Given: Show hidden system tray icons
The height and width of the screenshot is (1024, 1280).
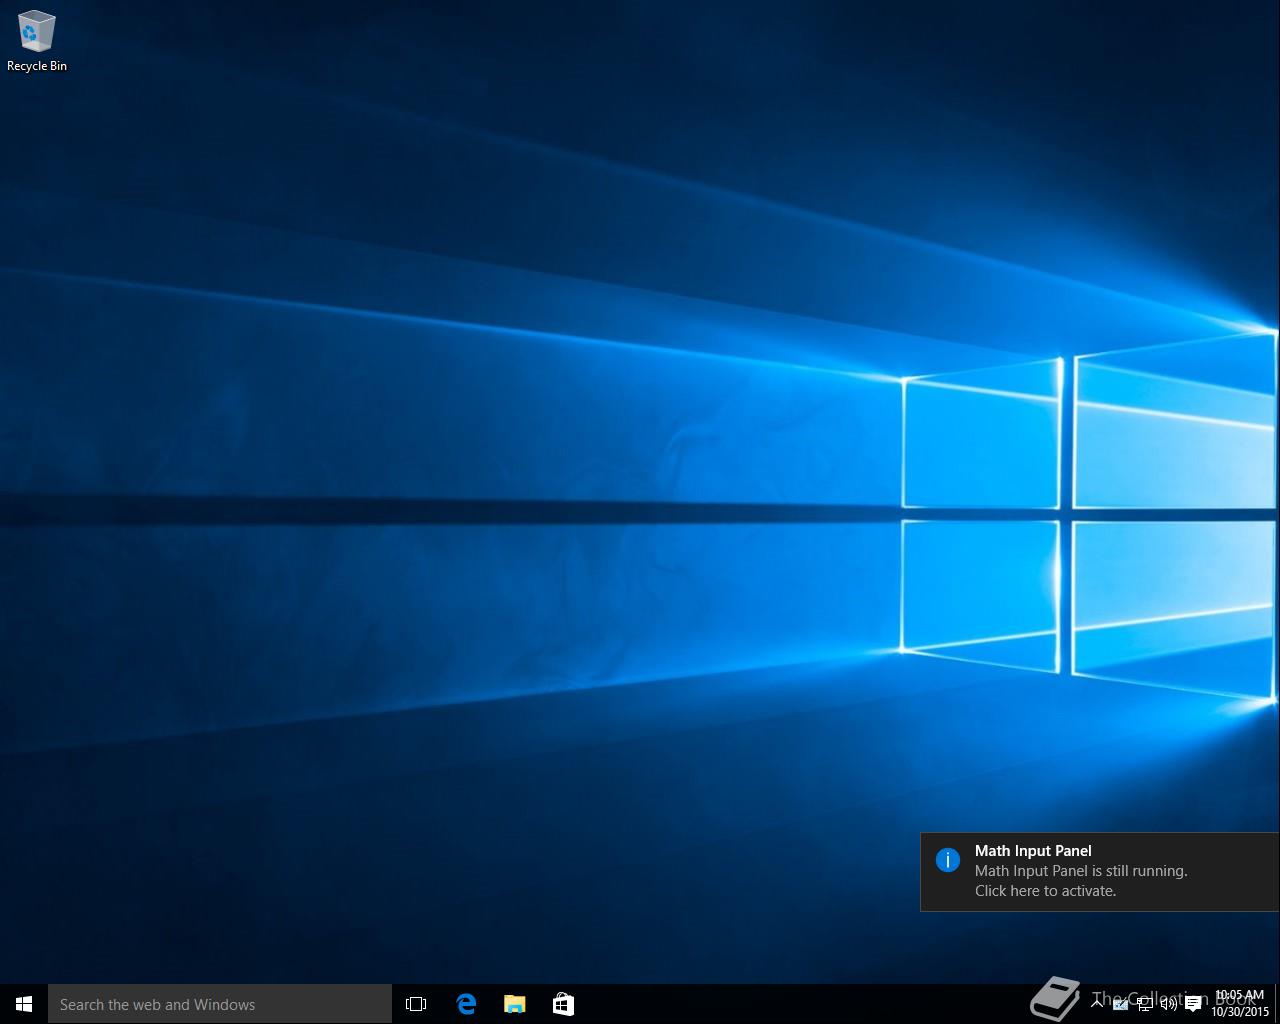Looking at the screenshot, I should click(x=1097, y=1003).
